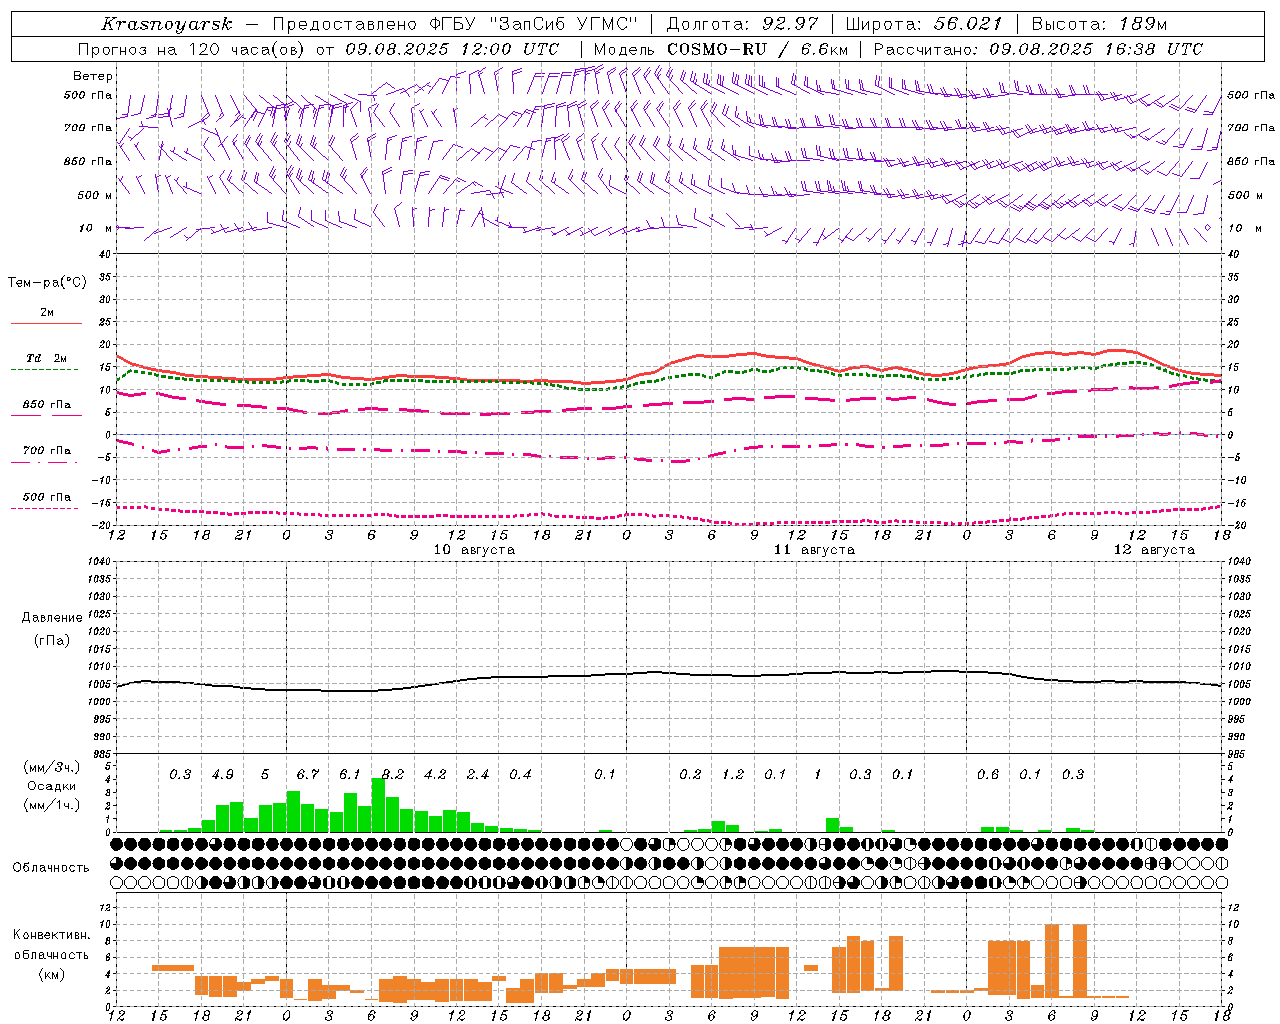The image size is (1280, 1024).
Task: Click the 6.7 precipitation value
Action: pos(307,774)
